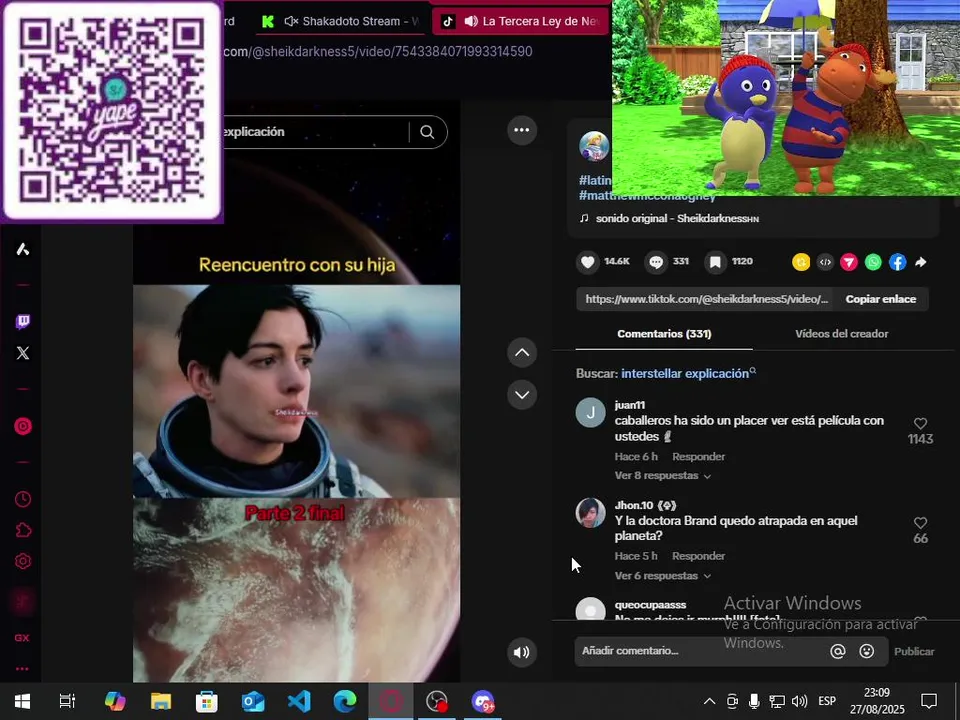
Task: Open Visual Studio Code from taskbar
Action: (299, 701)
